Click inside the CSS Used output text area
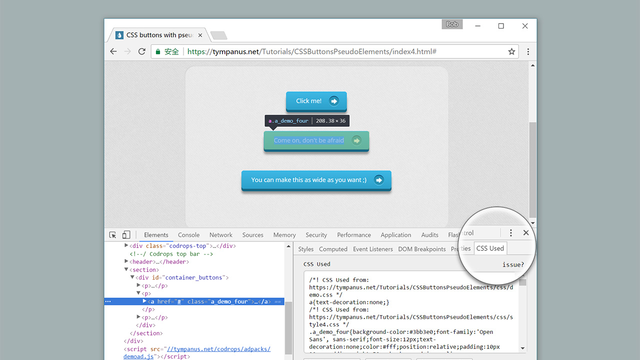This screenshot has width=640, height=360. pos(411,312)
